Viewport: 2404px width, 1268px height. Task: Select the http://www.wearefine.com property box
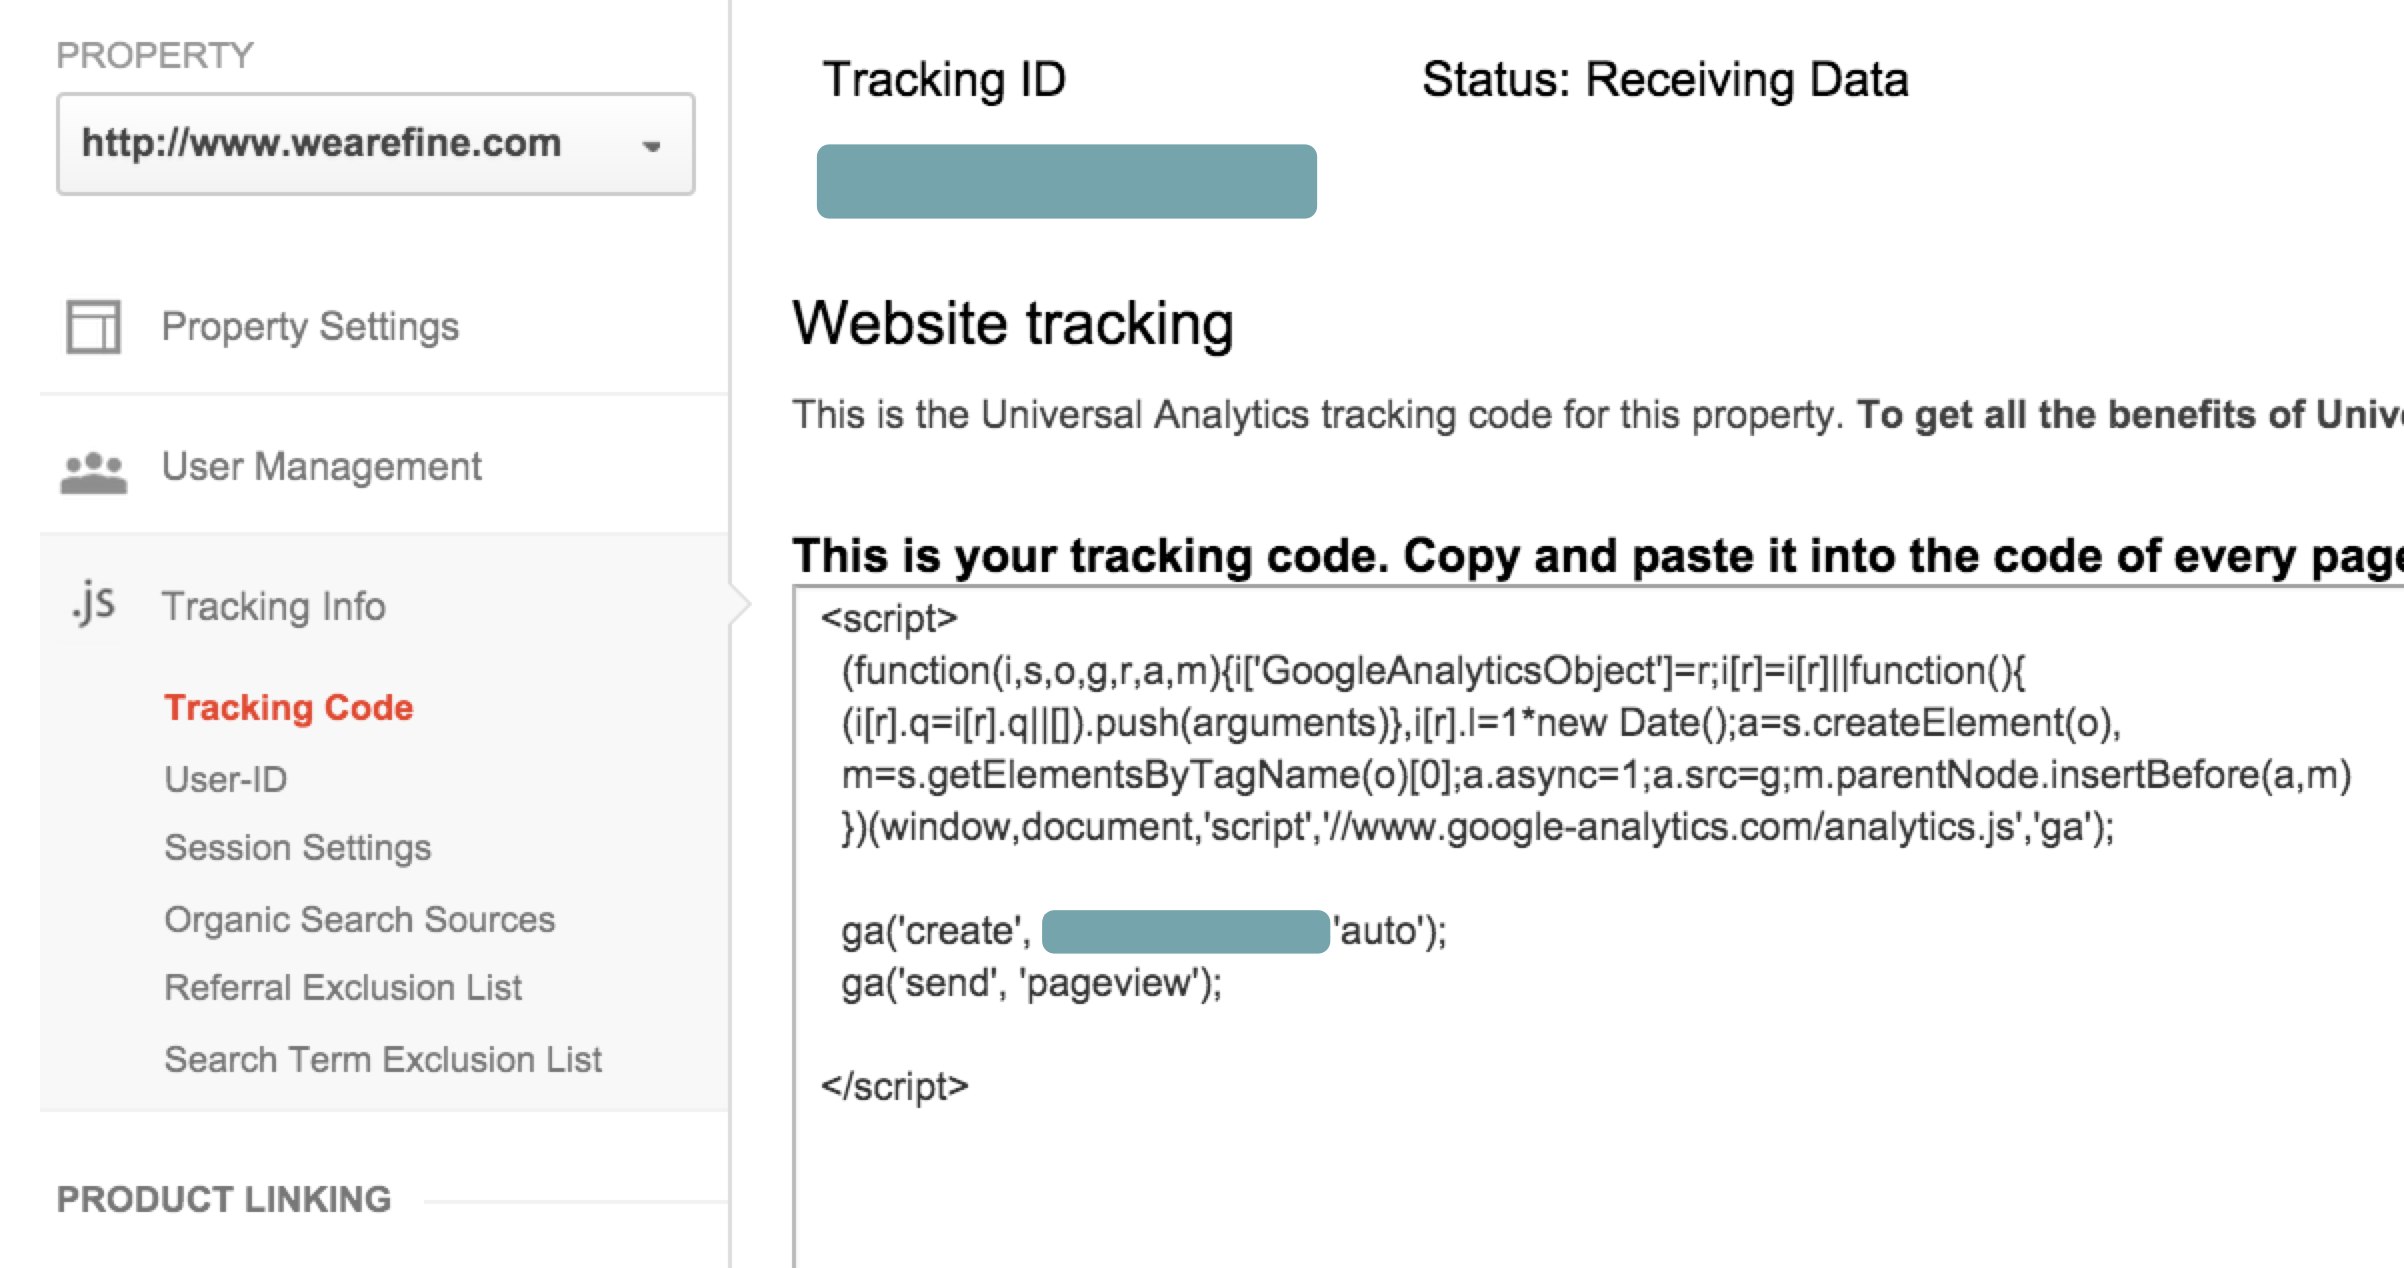(376, 144)
